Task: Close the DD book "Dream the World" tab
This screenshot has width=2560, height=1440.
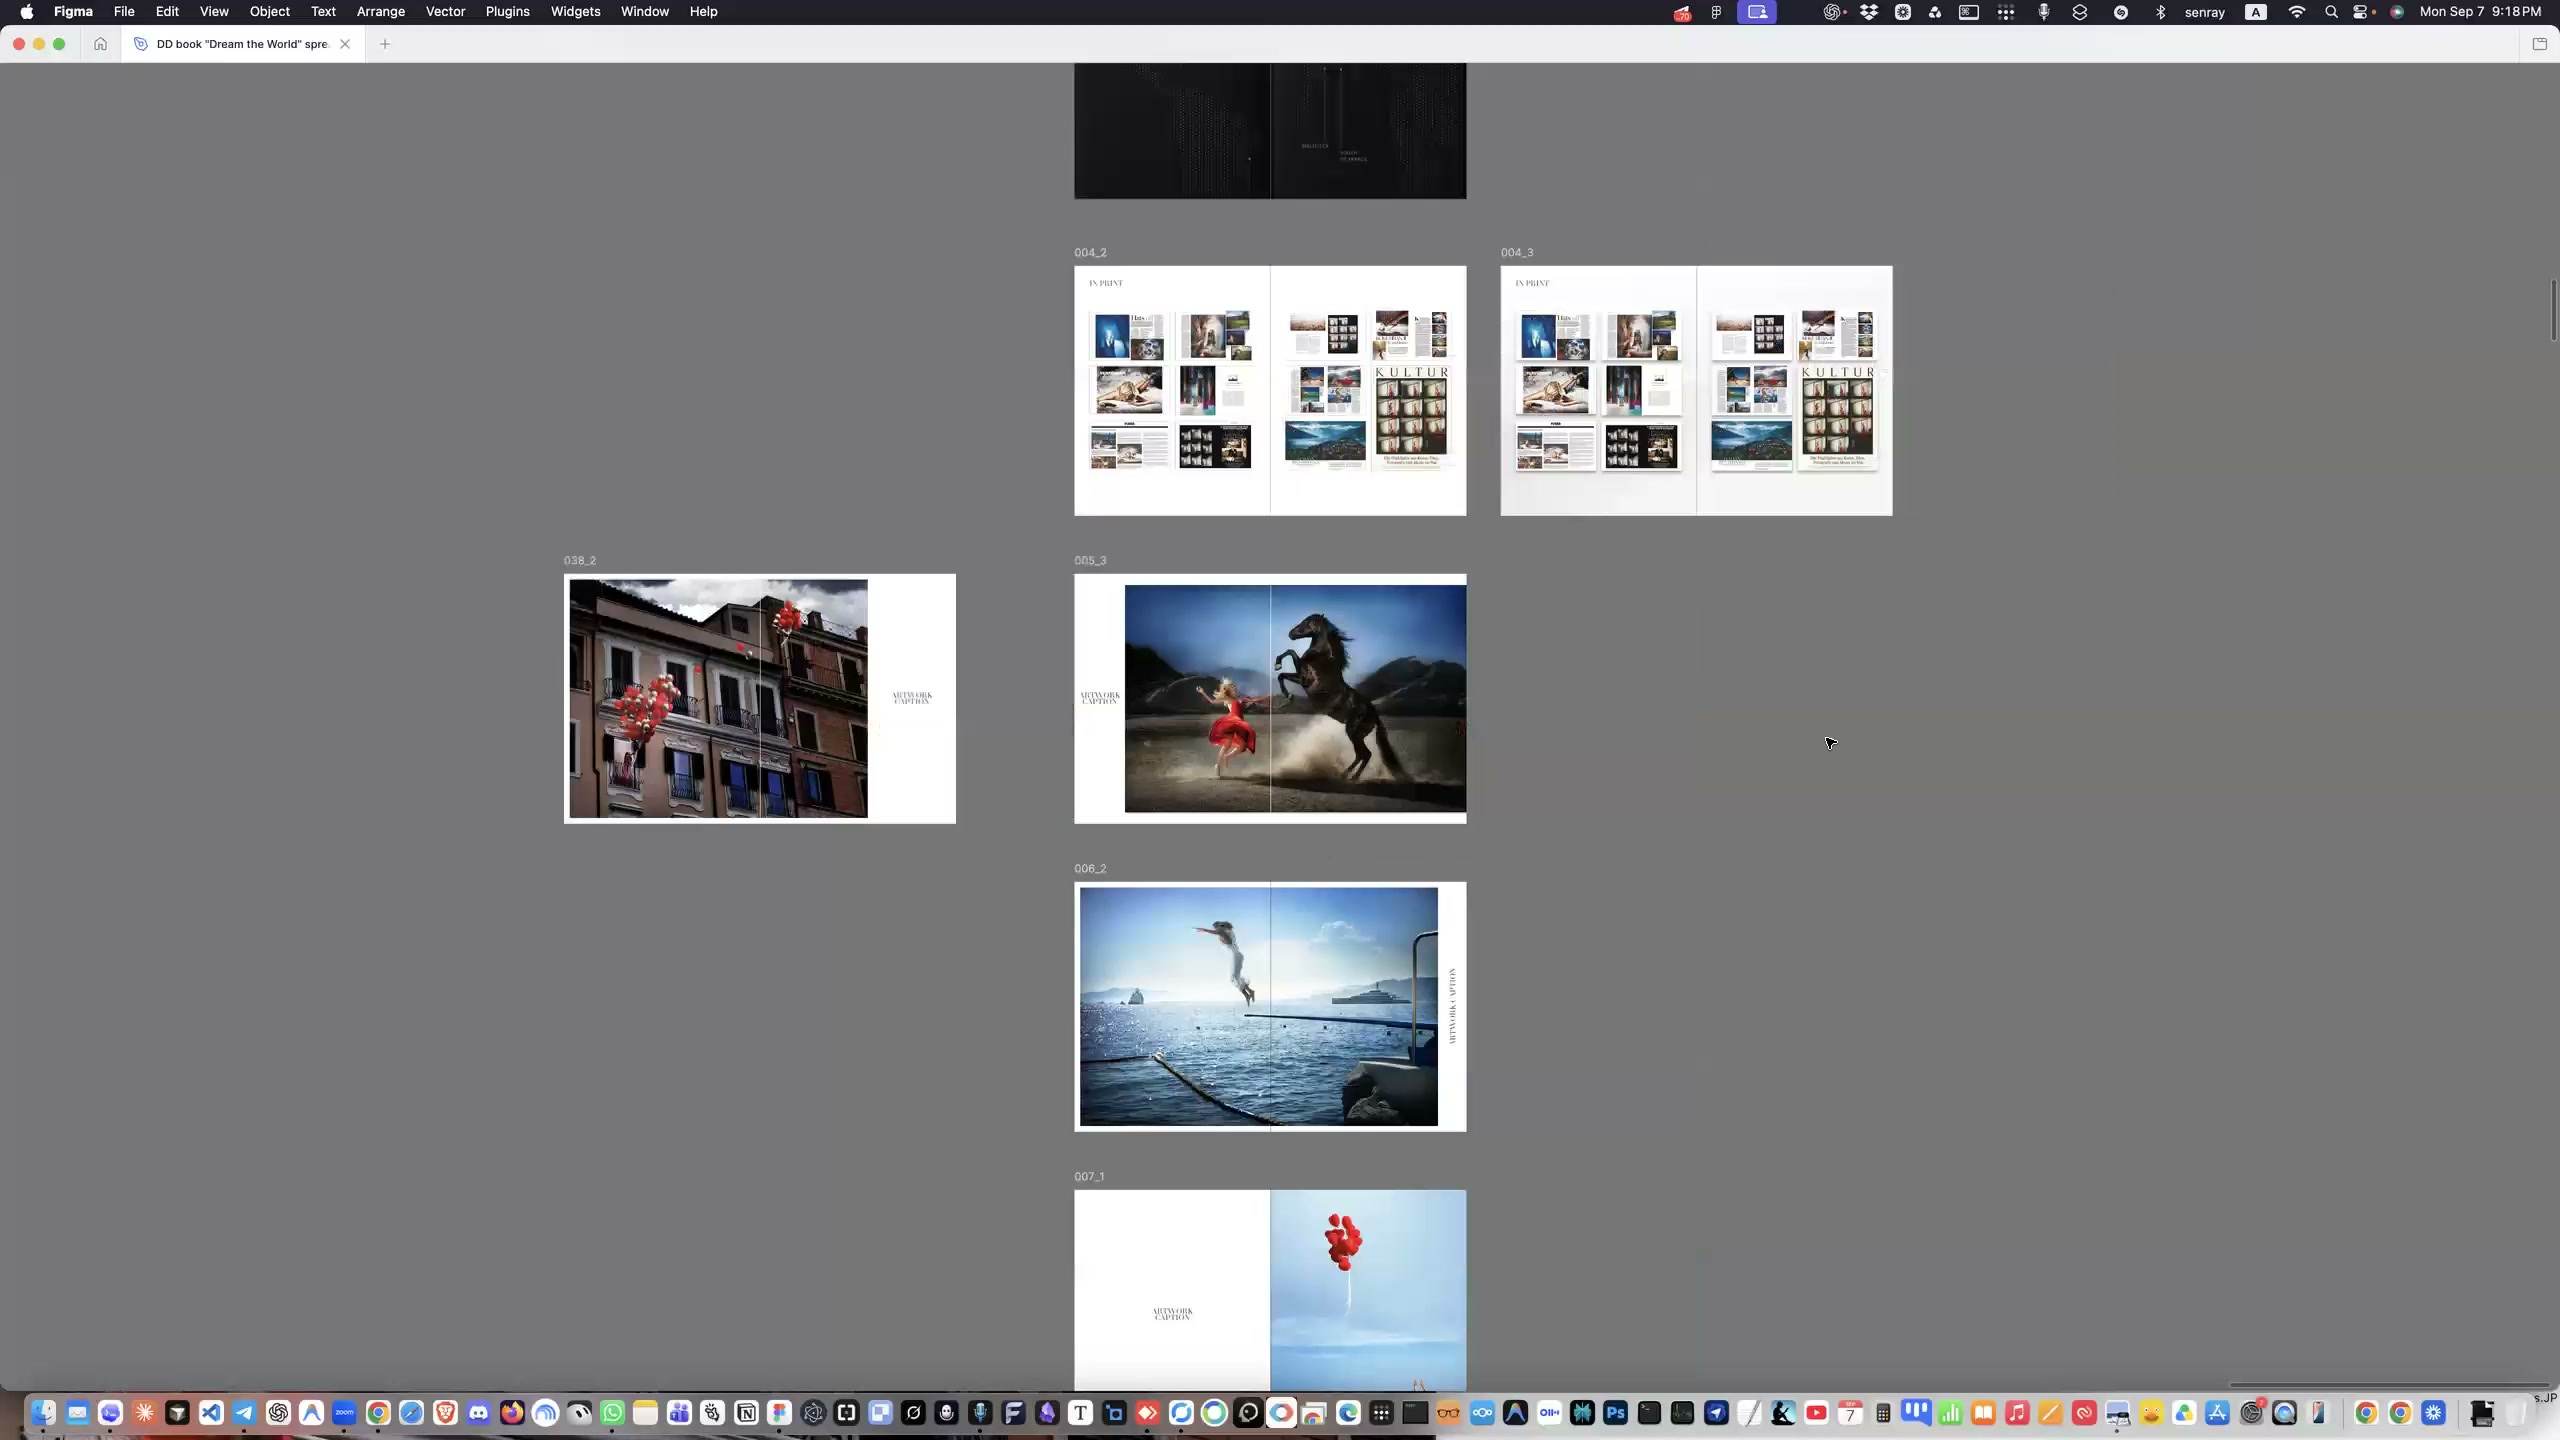Action: 345,44
